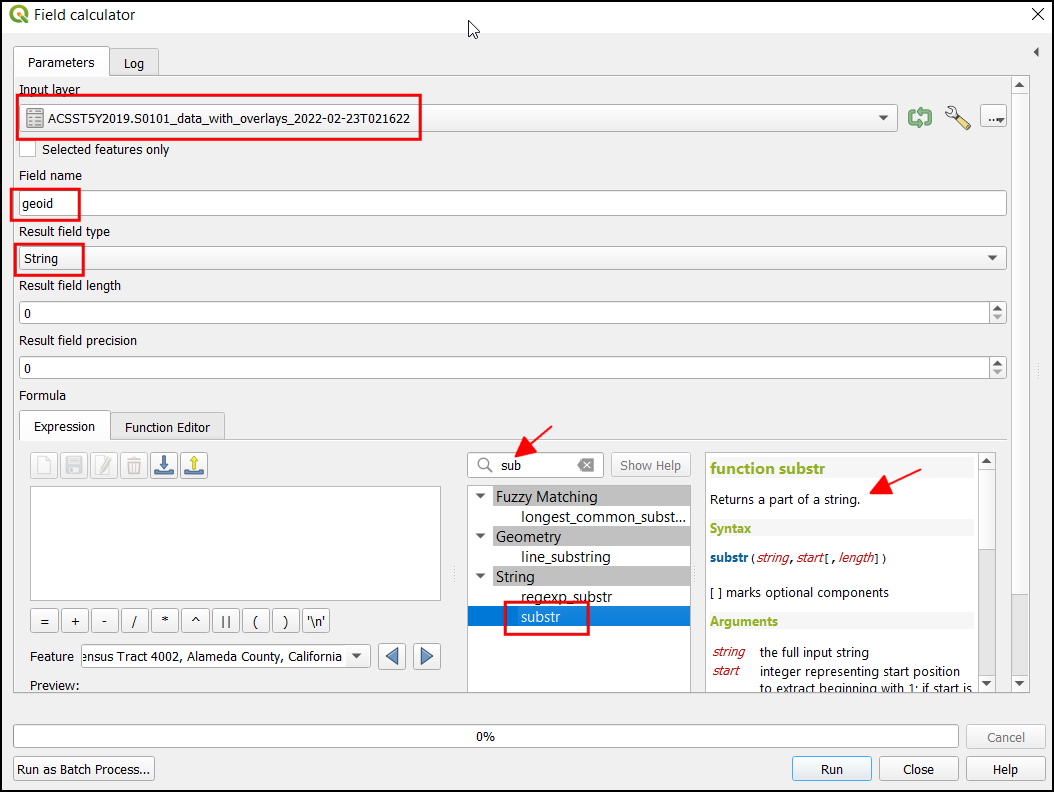
Task: Click the Run button
Action: tap(831, 769)
